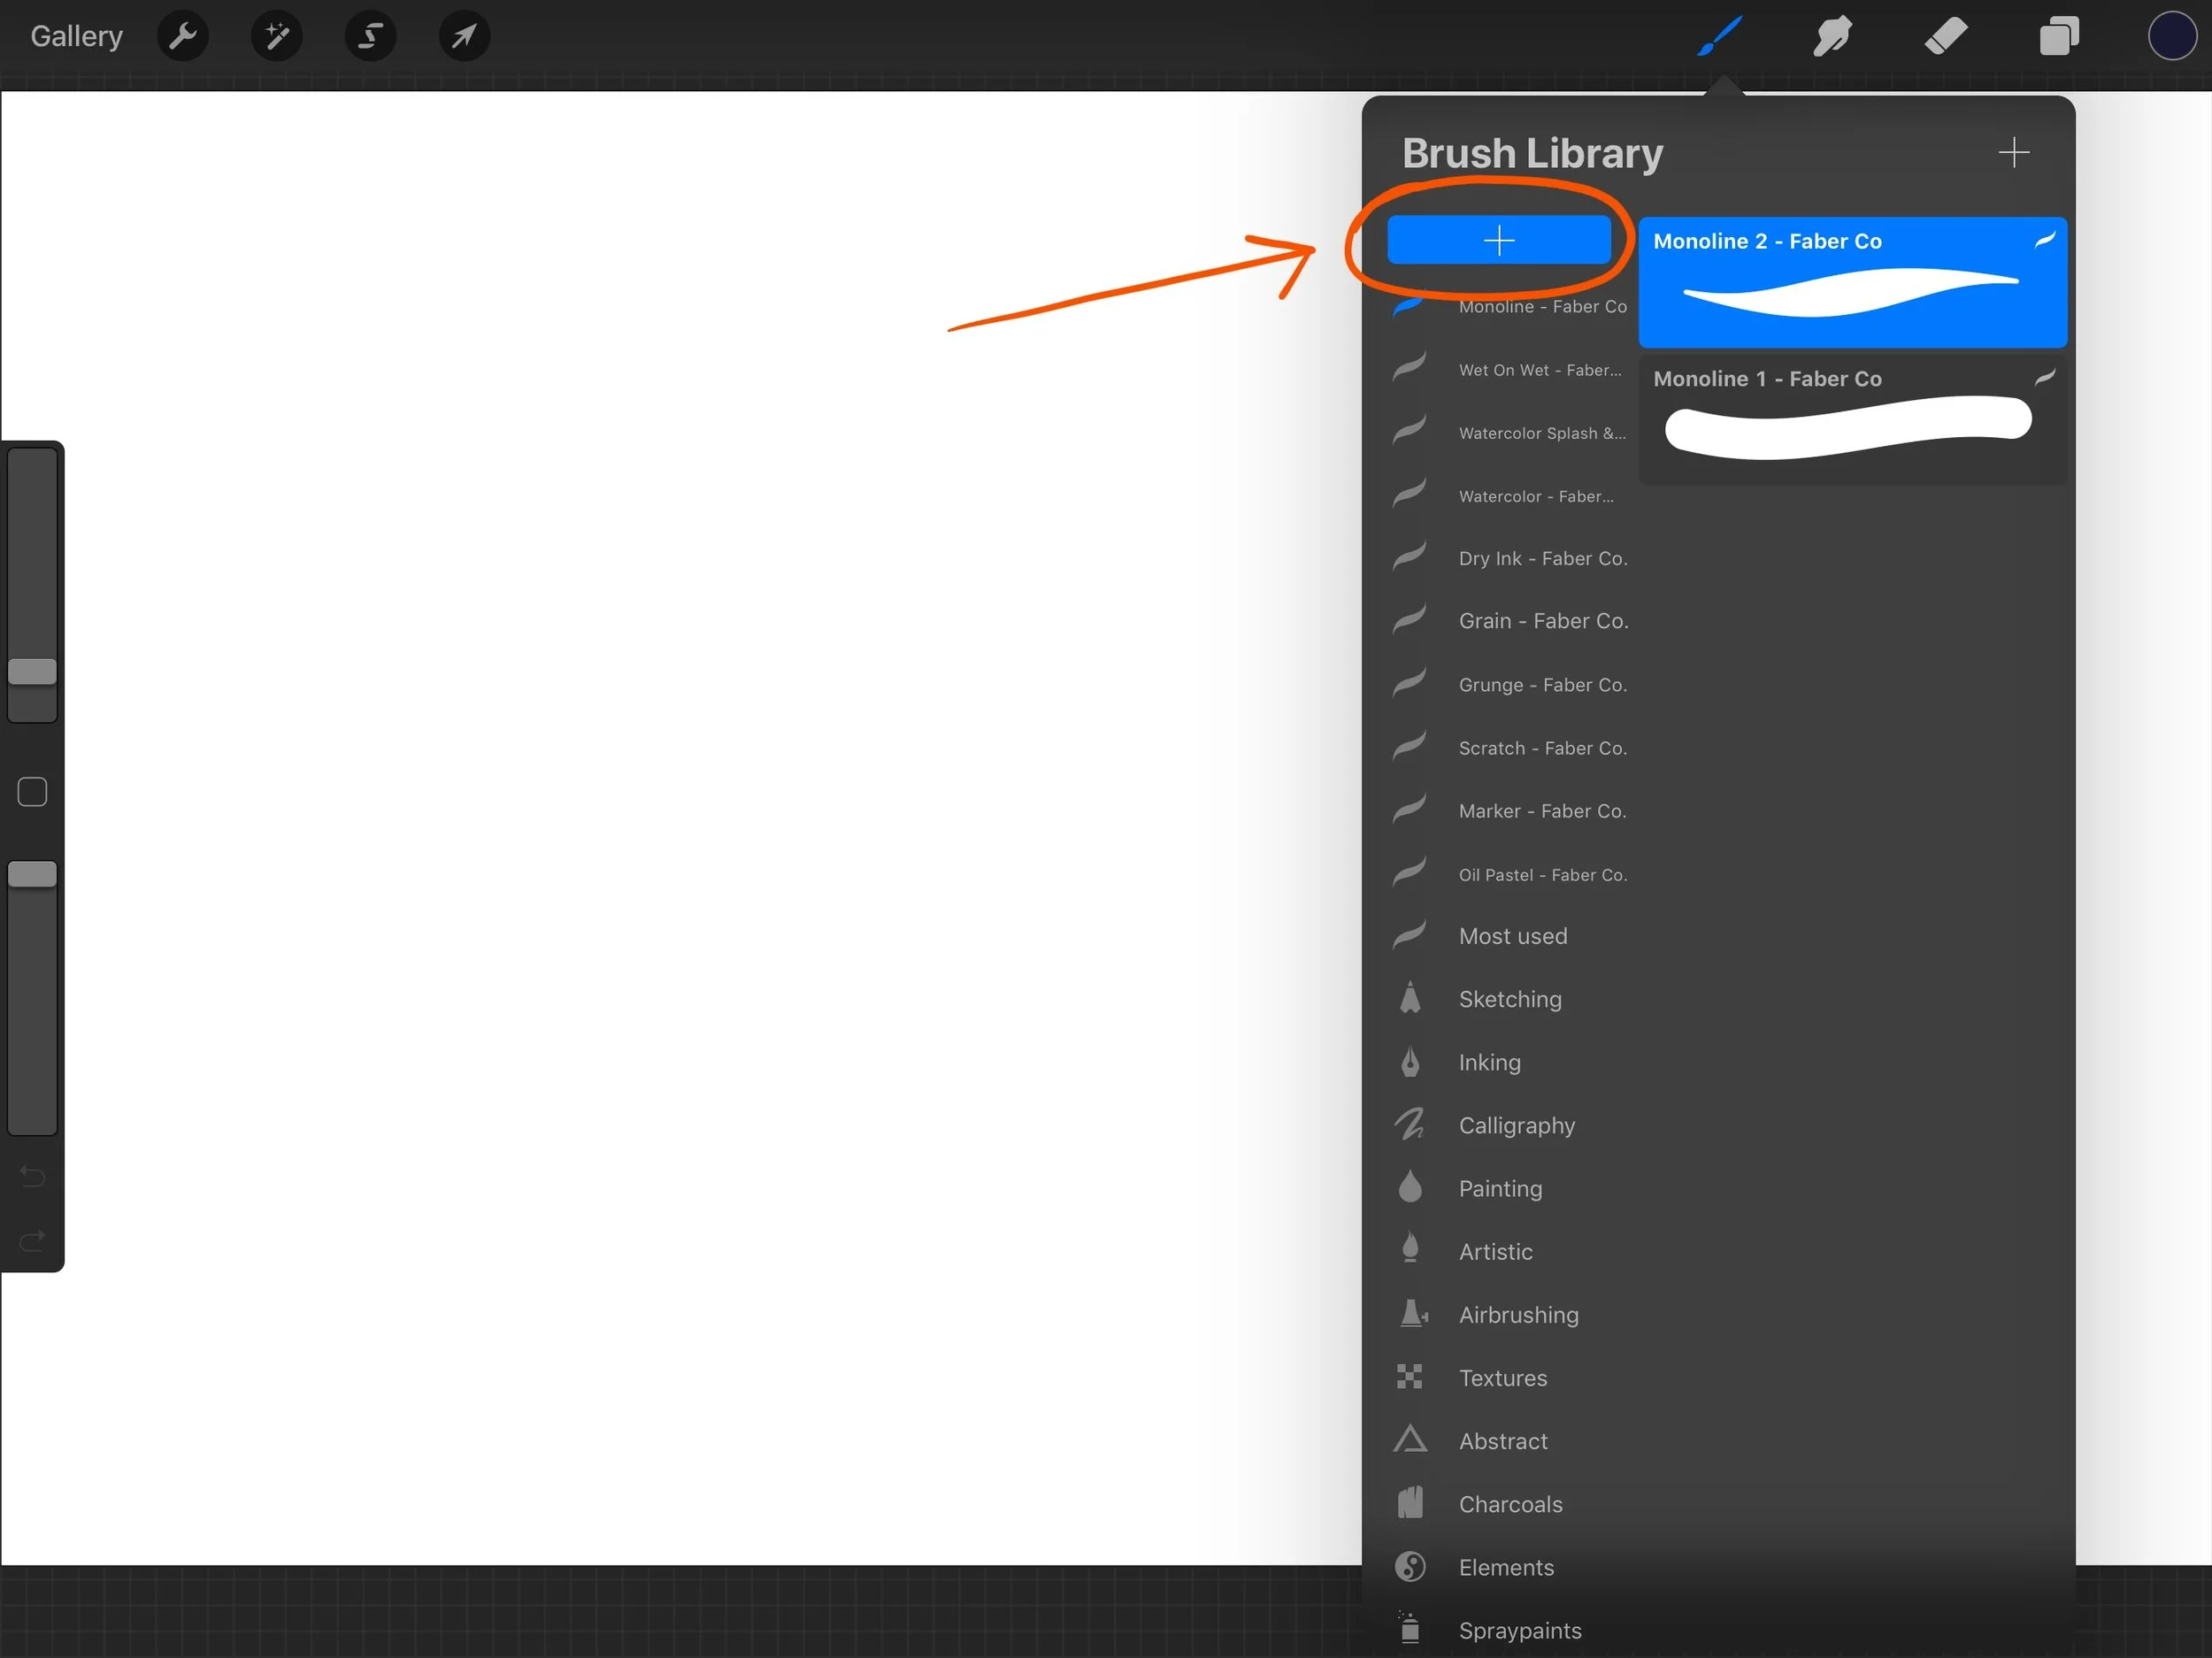Image resolution: width=2212 pixels, height=1658 pixels.
Task: Activate the Transform arrow tool
Action: point(464,37)
